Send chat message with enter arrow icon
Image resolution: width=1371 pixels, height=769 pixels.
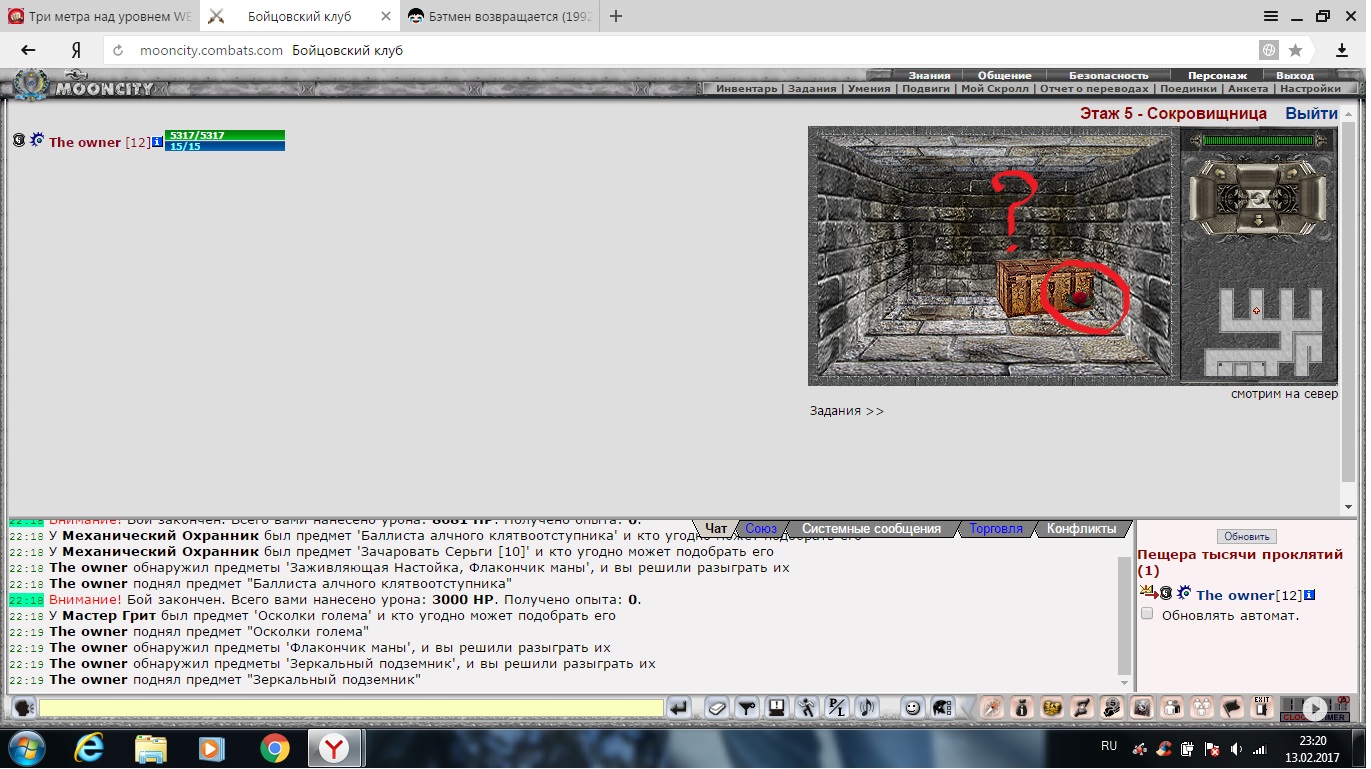tap(680, 708)
